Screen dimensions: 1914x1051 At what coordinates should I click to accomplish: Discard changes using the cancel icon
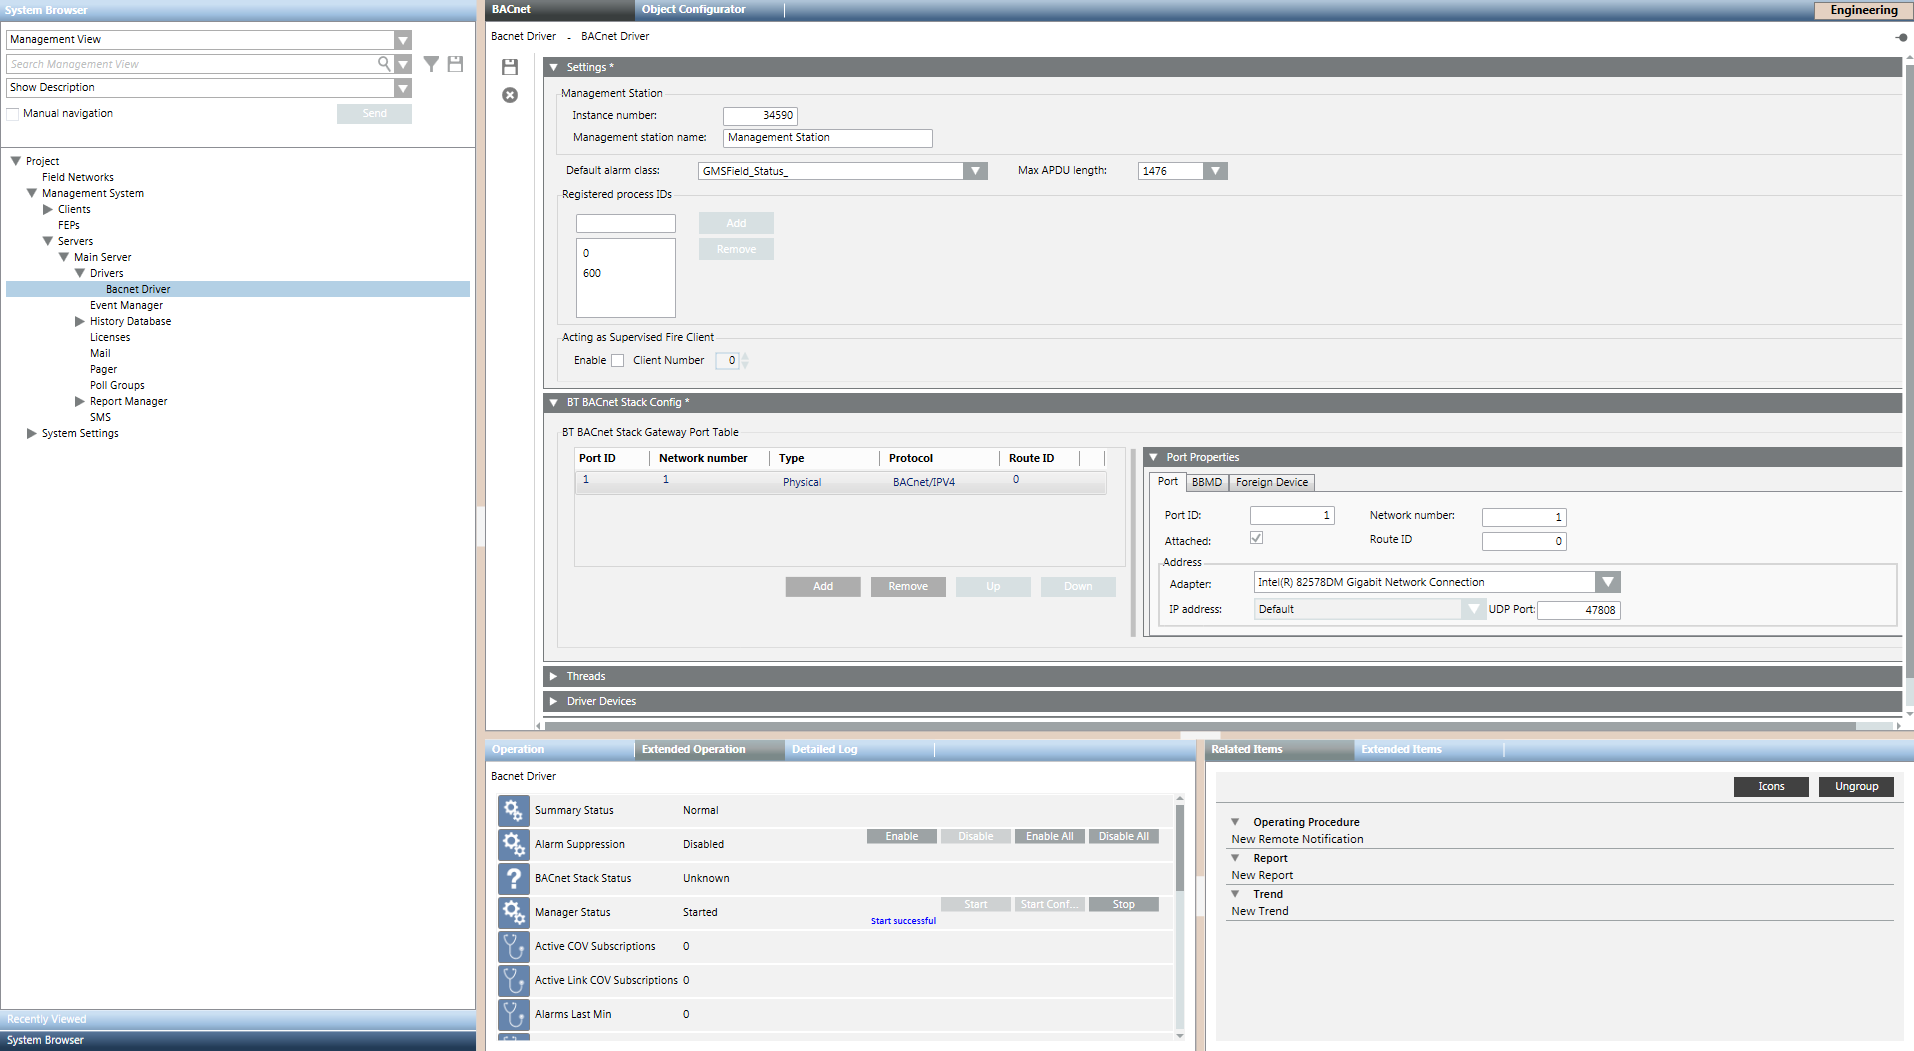[x=510, y=94]
